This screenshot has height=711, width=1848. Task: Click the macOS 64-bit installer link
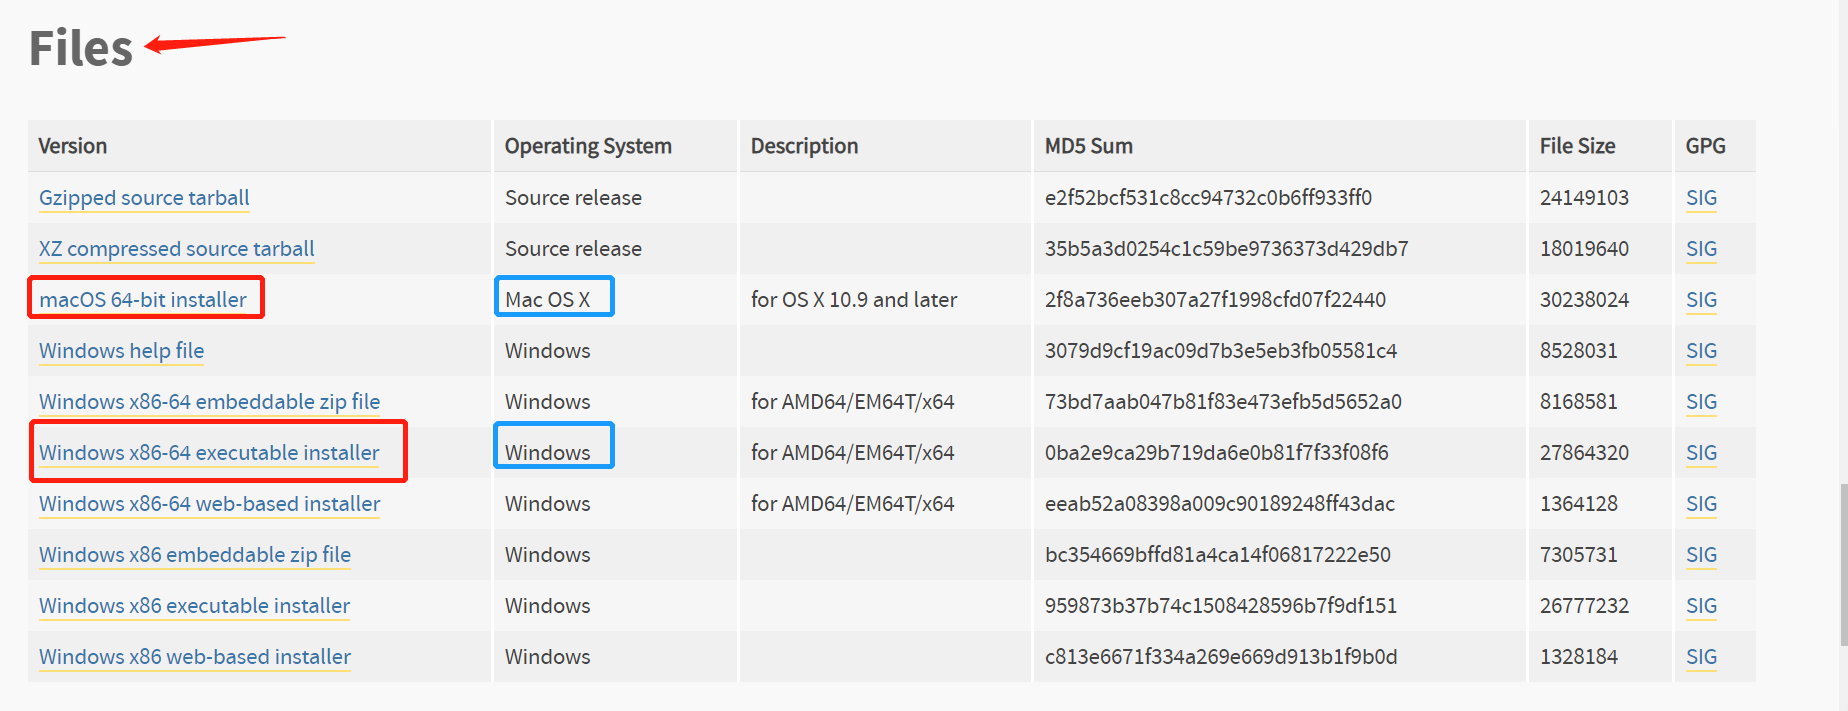click(143, 300)
